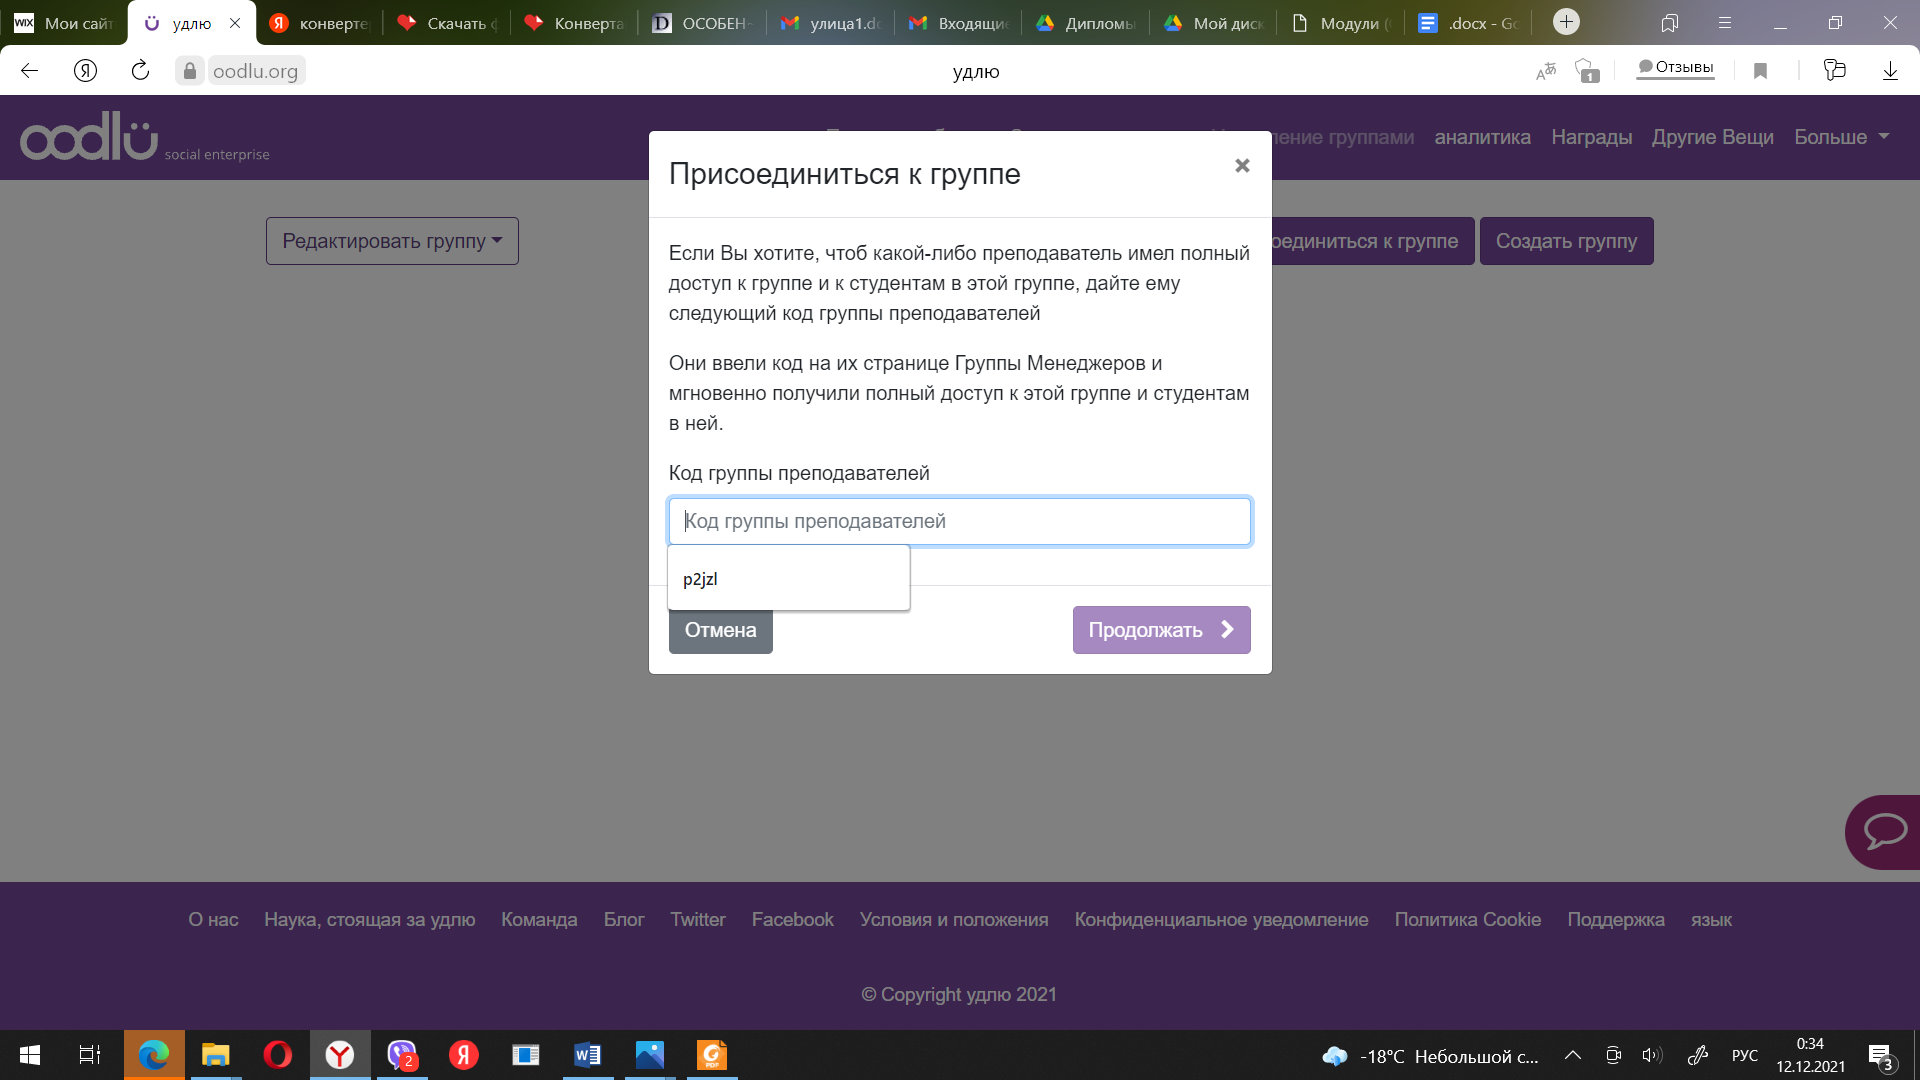Image resolution: width=1920 pixels, height=1080 pixels.
Task: Open the Награды menu item
Action: pos(1591,137)
